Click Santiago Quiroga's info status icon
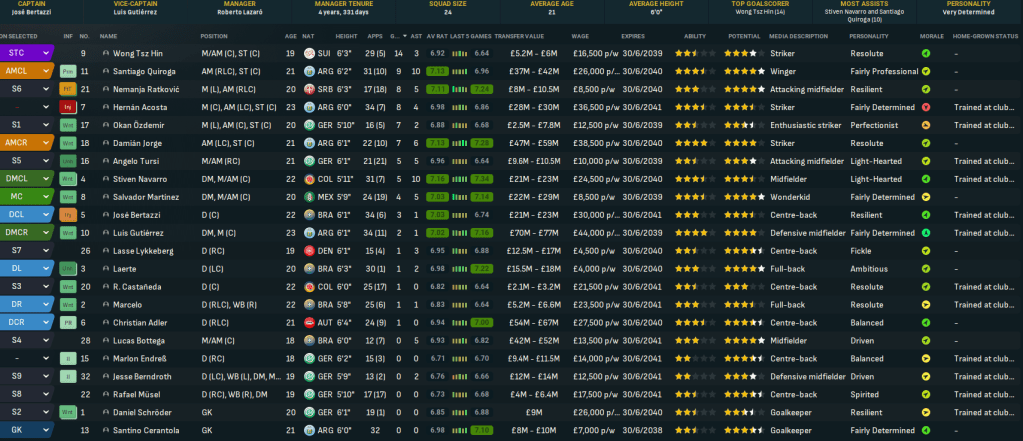Image resolution: width=1023 pixels, height=441 pixels. [68, 71]
